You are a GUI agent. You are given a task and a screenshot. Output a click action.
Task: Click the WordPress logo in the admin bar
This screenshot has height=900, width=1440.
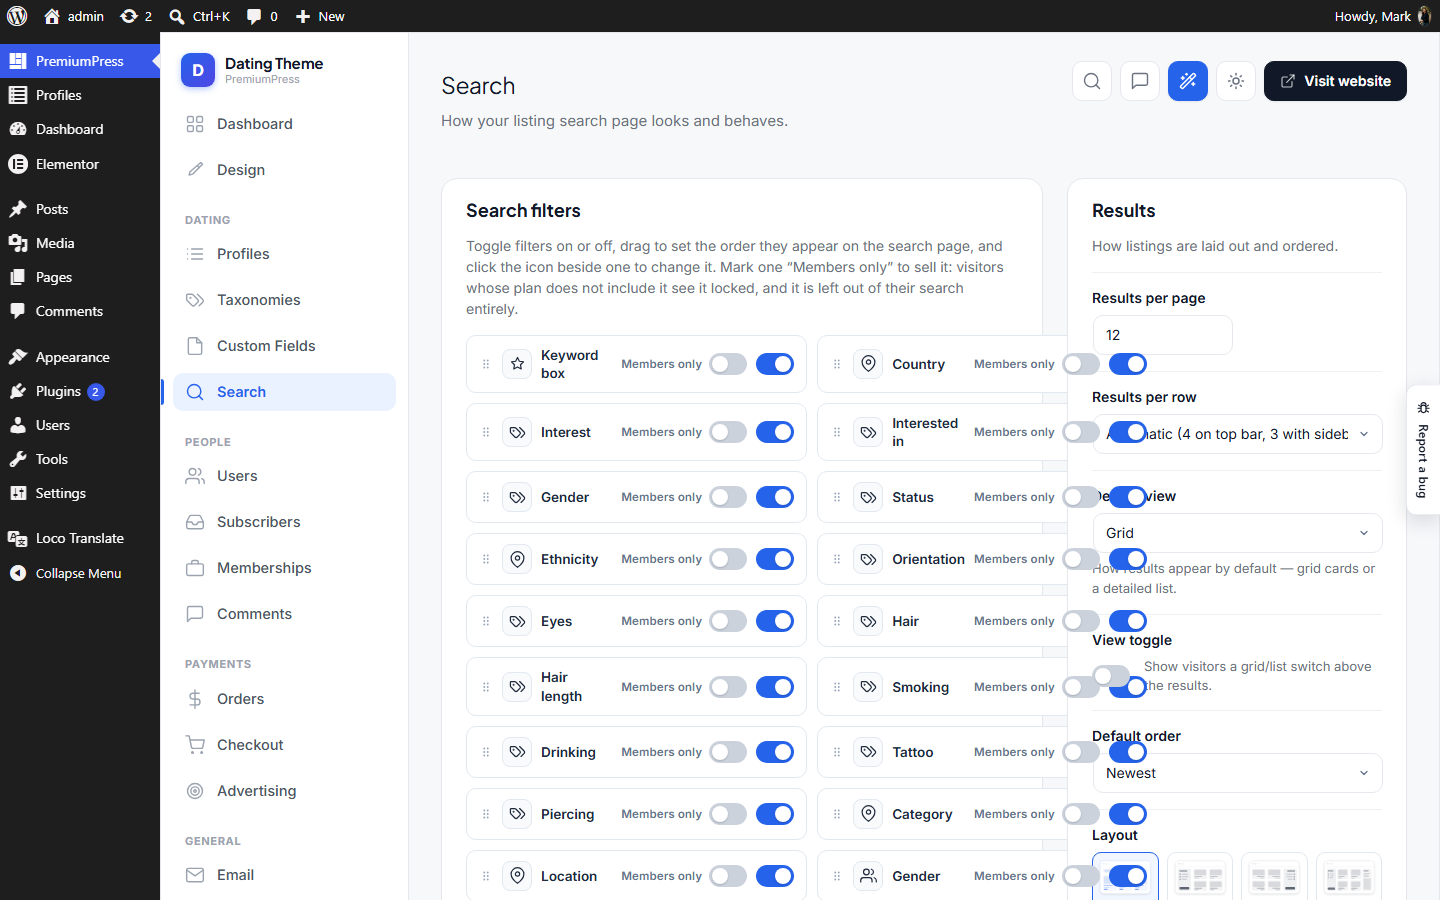pyautogui.click(x=17, y=16)
